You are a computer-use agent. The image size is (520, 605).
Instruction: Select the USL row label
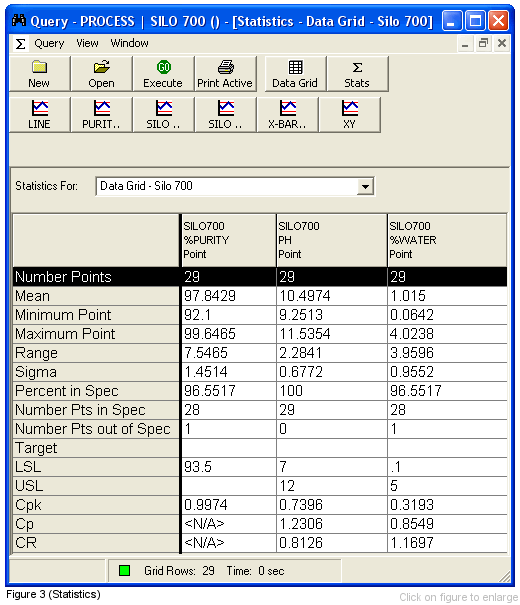(96, 486)
